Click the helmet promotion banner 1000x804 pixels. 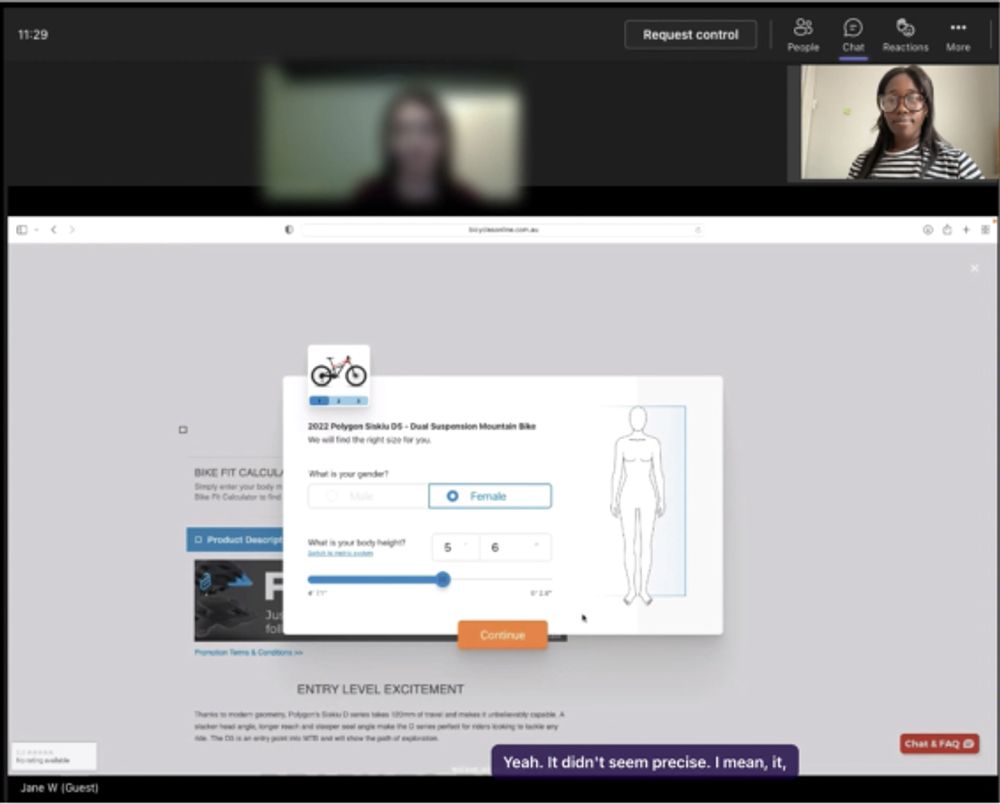coord(239,601)
